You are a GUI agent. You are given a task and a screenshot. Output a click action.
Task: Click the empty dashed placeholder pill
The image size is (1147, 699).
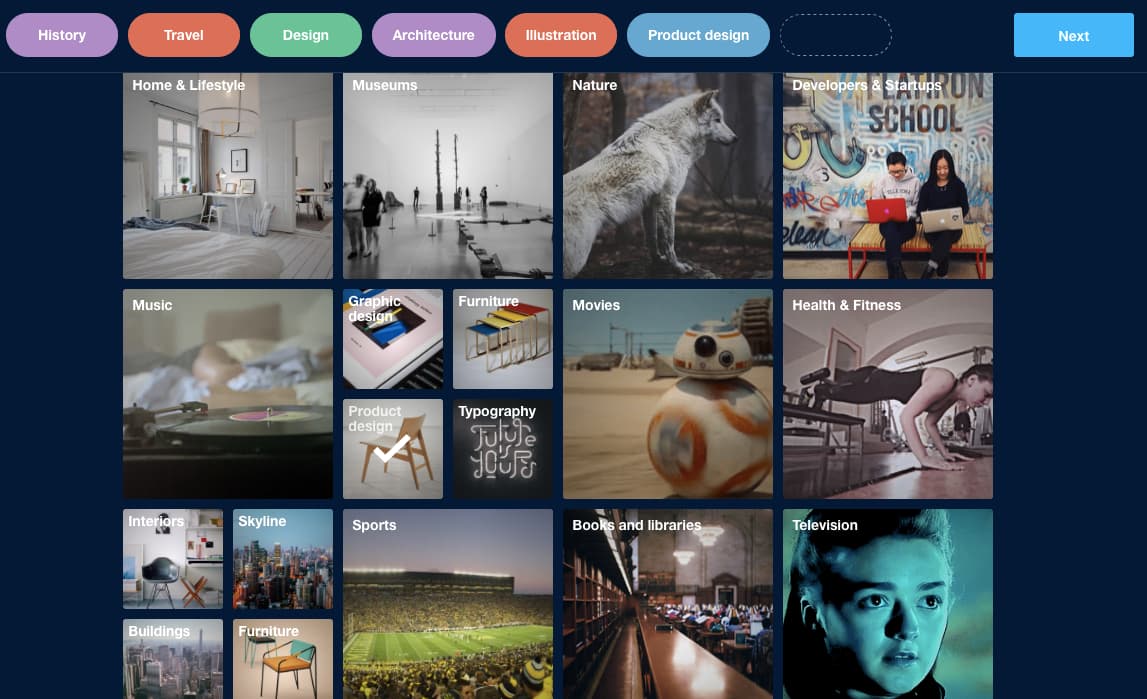click(x=835, y=35)
